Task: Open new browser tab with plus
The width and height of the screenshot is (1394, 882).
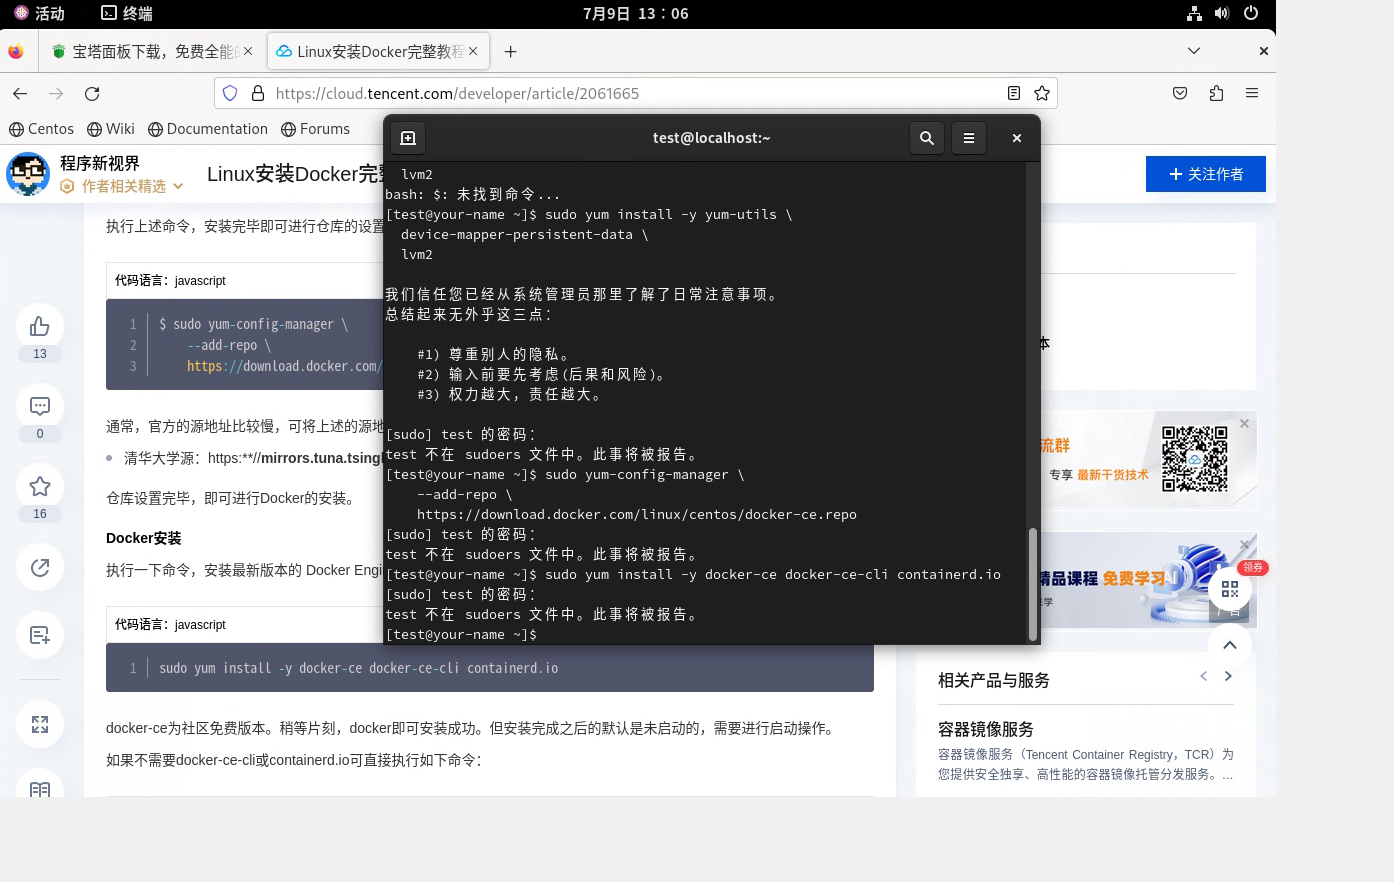Action: pyautogui.click(x=511, y=51)
